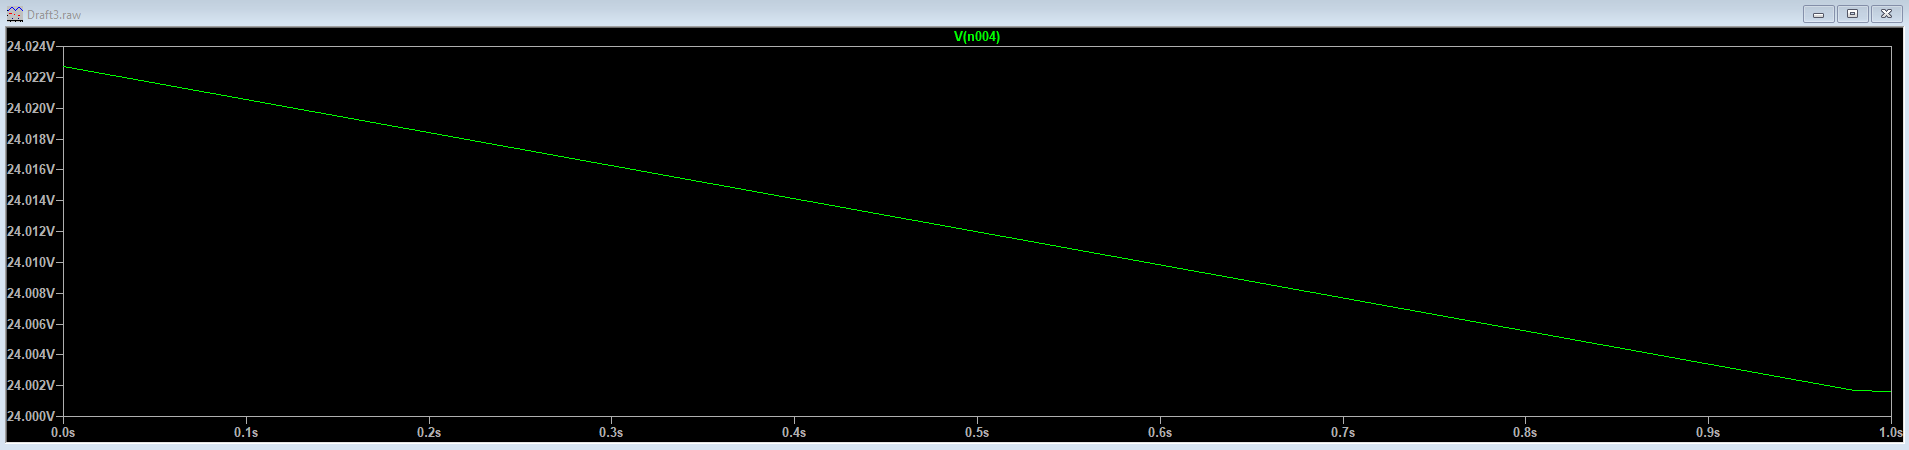Restore the Draft3.raw waveform window
The width and height of the screenshot is (1909, 450).
[x=1852, y=14]
